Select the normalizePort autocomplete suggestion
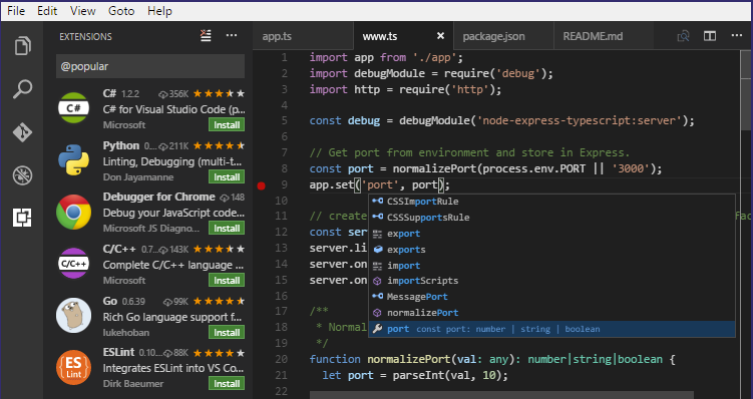Screen dimensions: 753x399 pyautogui.click(x=552, y=313)
